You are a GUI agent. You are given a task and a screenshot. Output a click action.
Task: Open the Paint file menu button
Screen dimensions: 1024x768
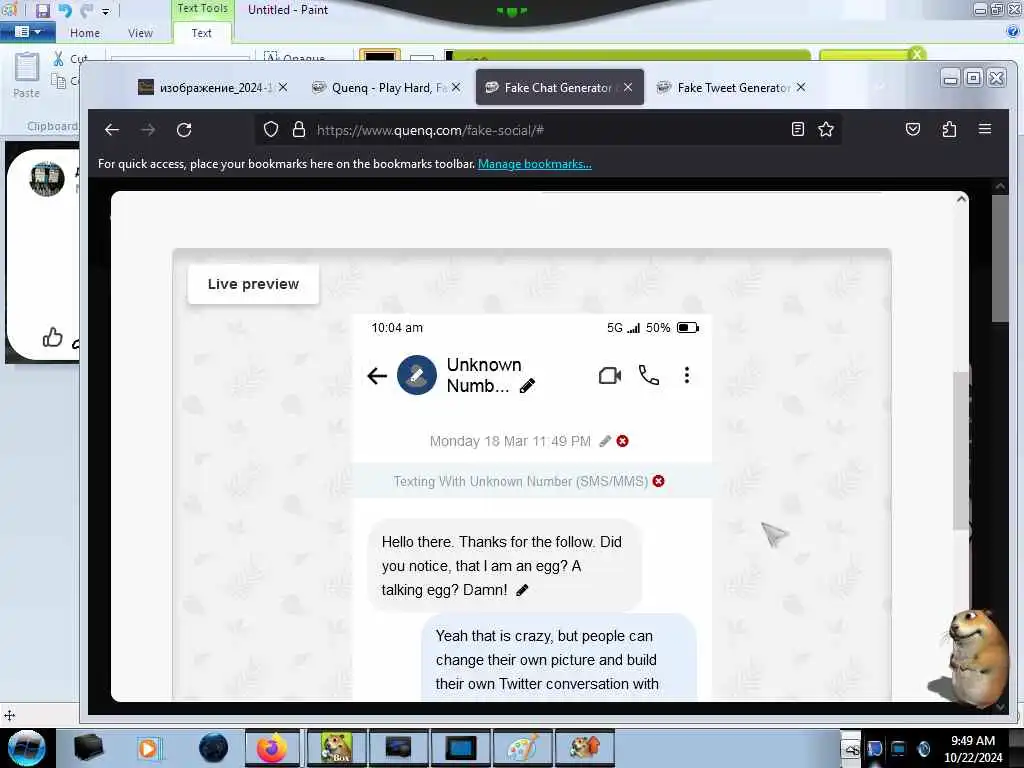coord(27,31)
